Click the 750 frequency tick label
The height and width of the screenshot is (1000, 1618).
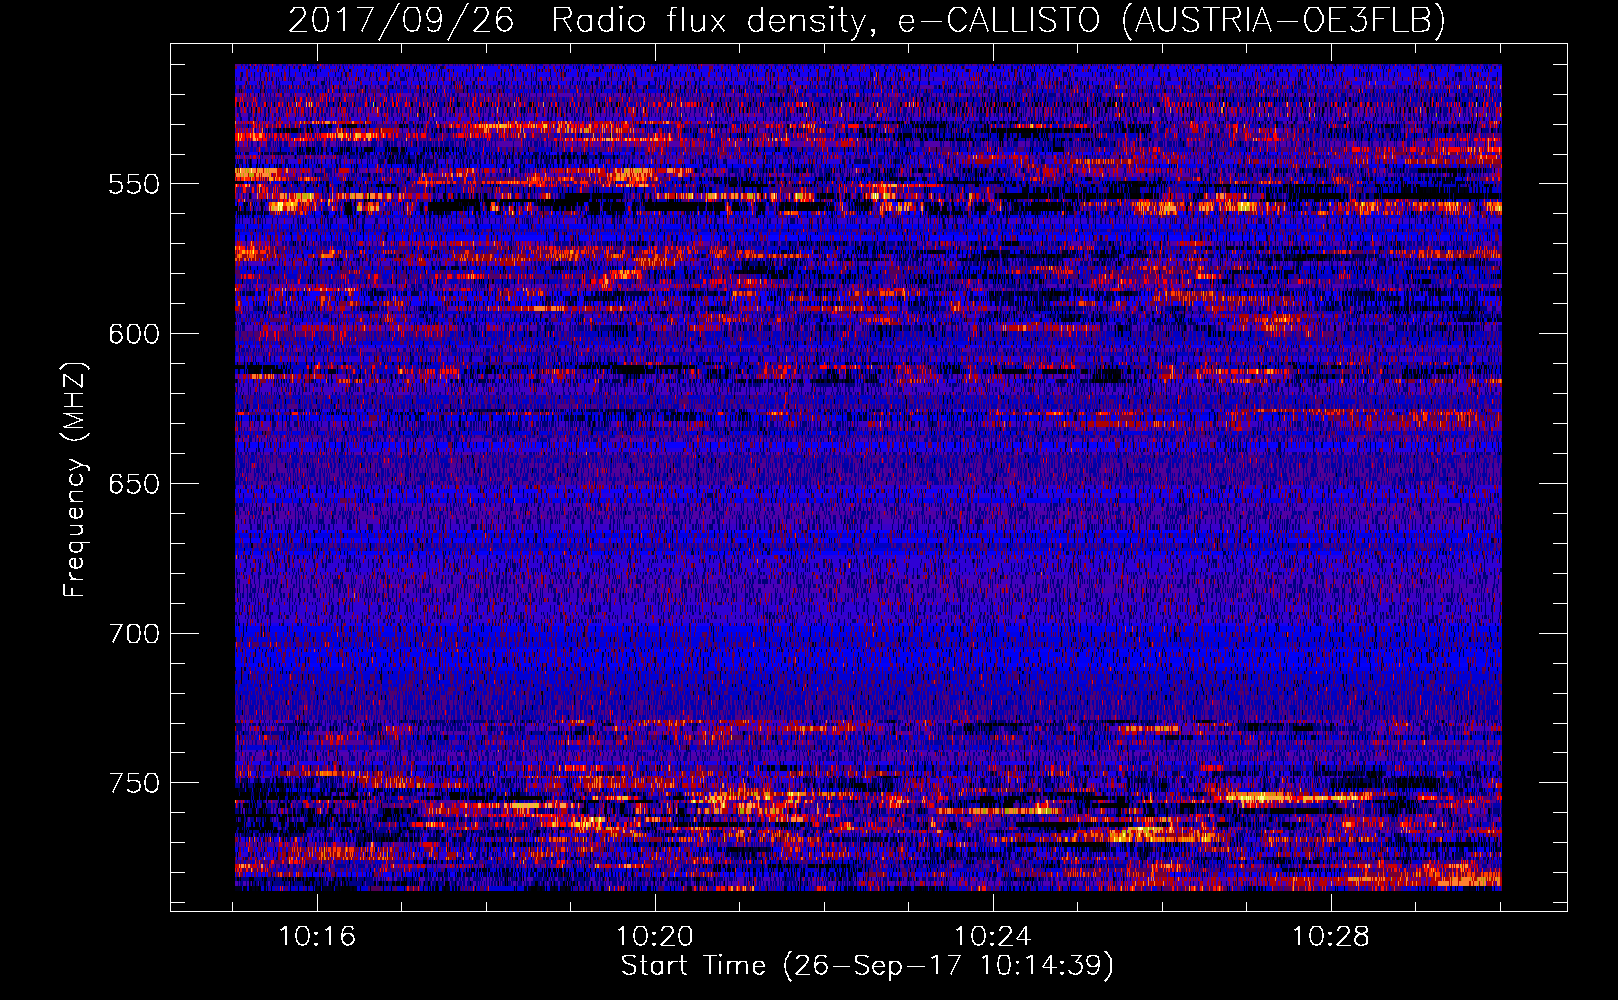(134, 783)
